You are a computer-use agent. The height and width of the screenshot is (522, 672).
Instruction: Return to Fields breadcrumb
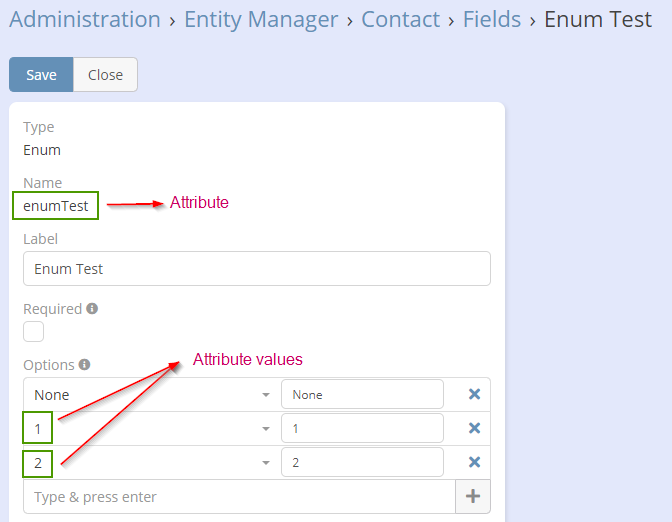coord(491,19)
